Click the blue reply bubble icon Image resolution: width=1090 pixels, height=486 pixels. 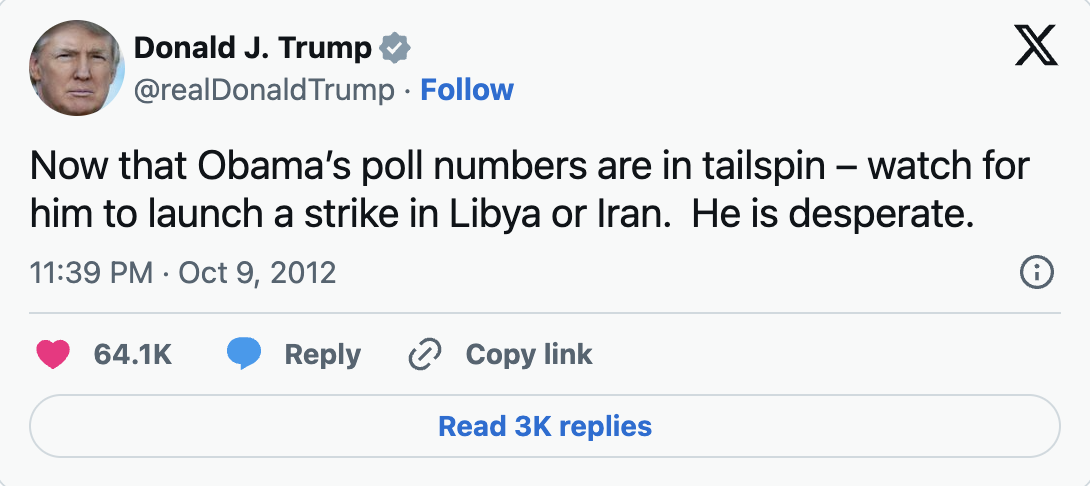(244, 354)
